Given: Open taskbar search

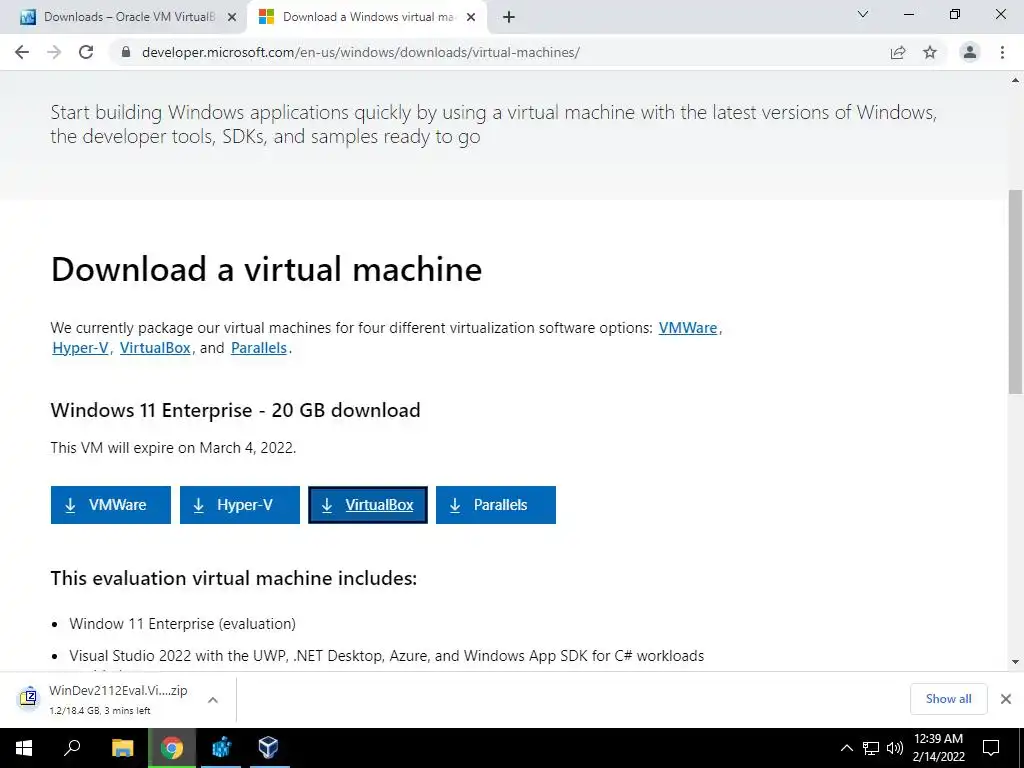Looking at the screenshot, I should tap(72, 748).
